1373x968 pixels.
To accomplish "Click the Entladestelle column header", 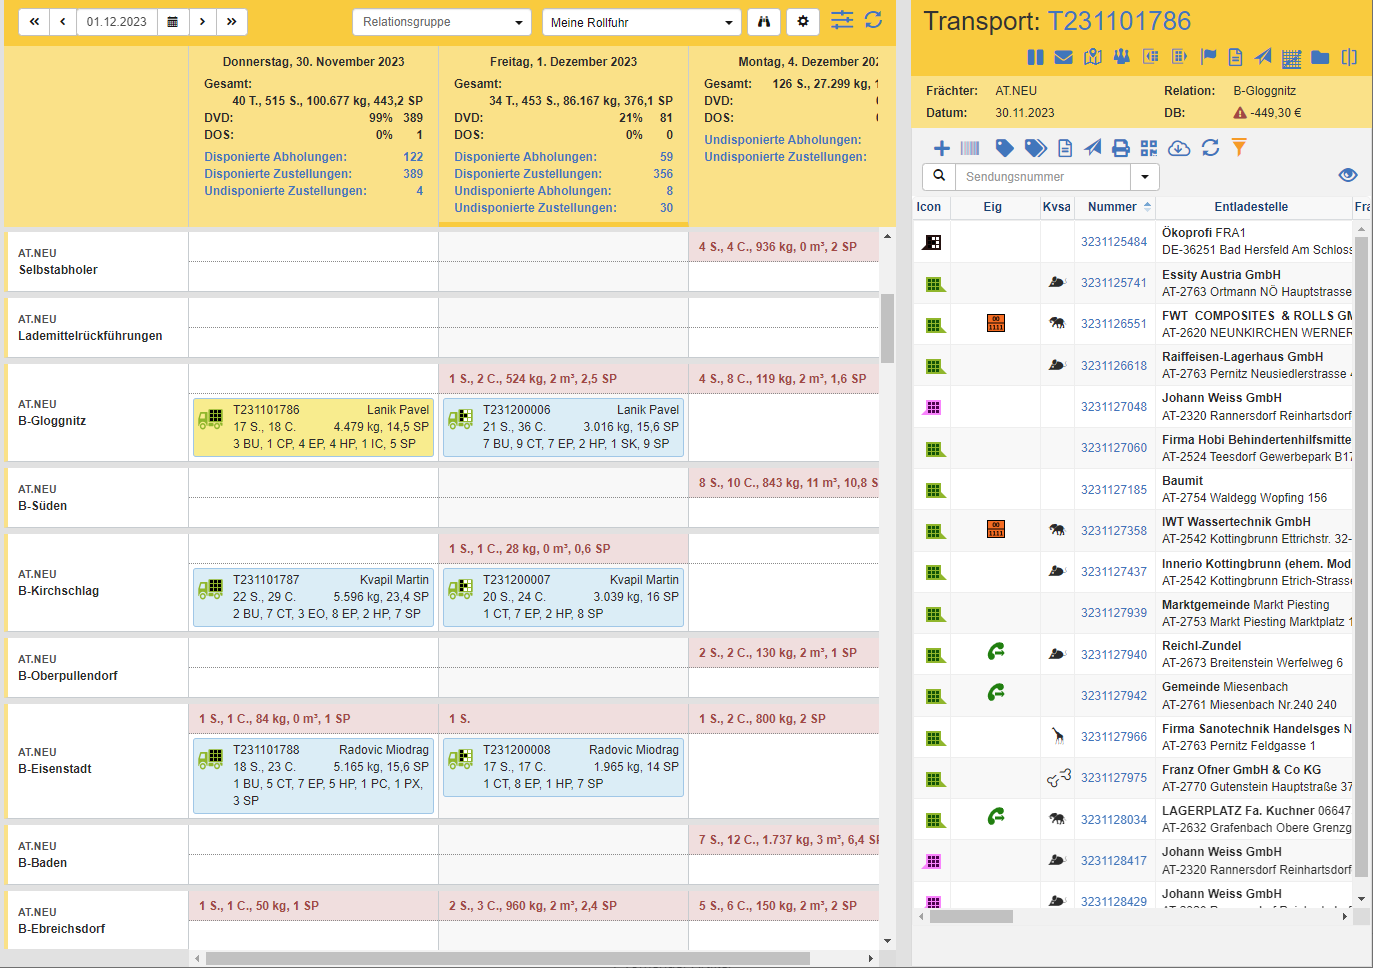I will 1250,207.
